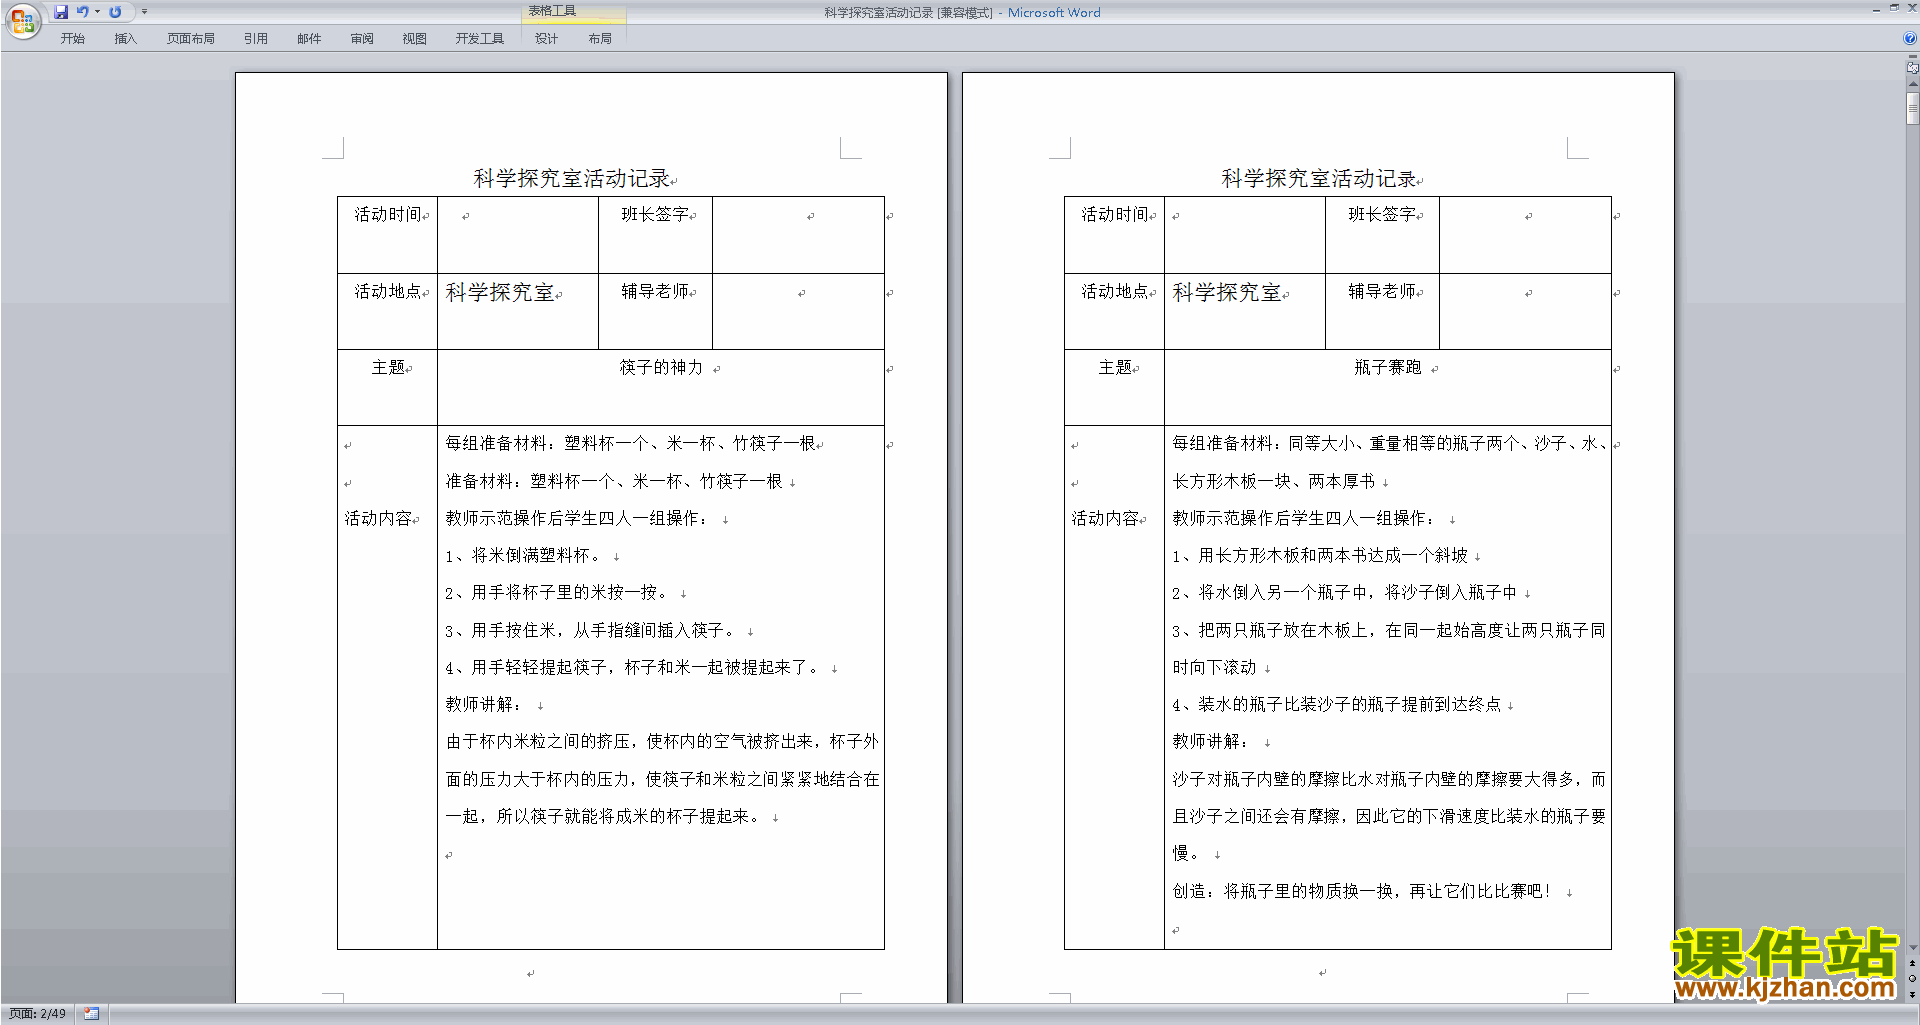This screenshot has height=1025, width=1920.
Task: Open Customize Quick Access Toolbar dropdown
Action: click(145, 12)
